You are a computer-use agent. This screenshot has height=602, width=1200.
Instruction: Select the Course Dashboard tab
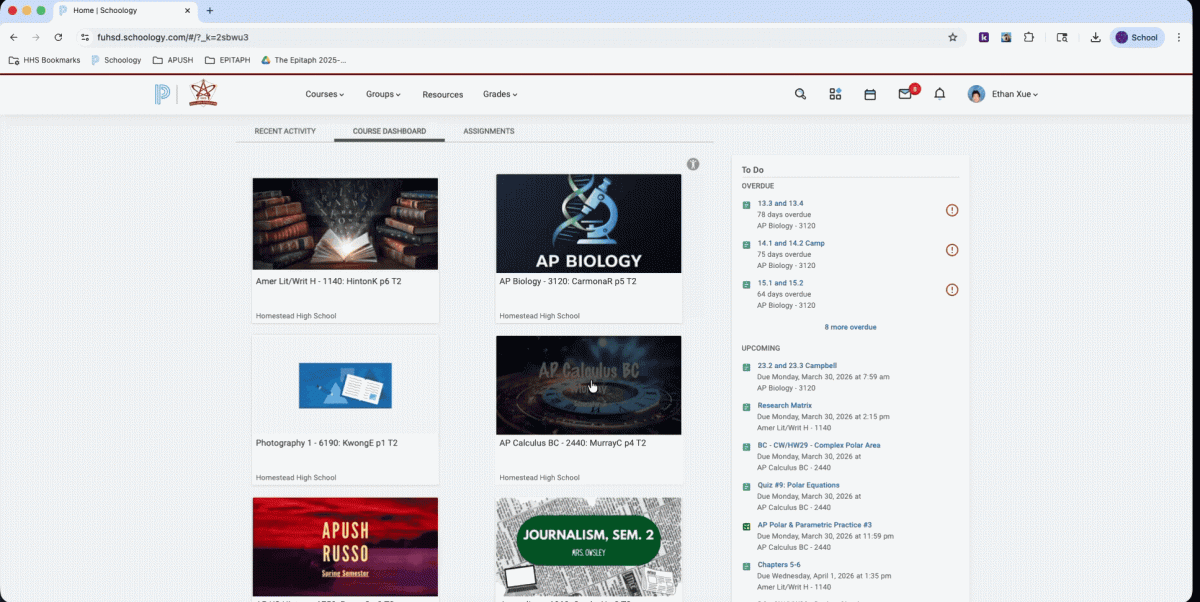coord(389,131)
